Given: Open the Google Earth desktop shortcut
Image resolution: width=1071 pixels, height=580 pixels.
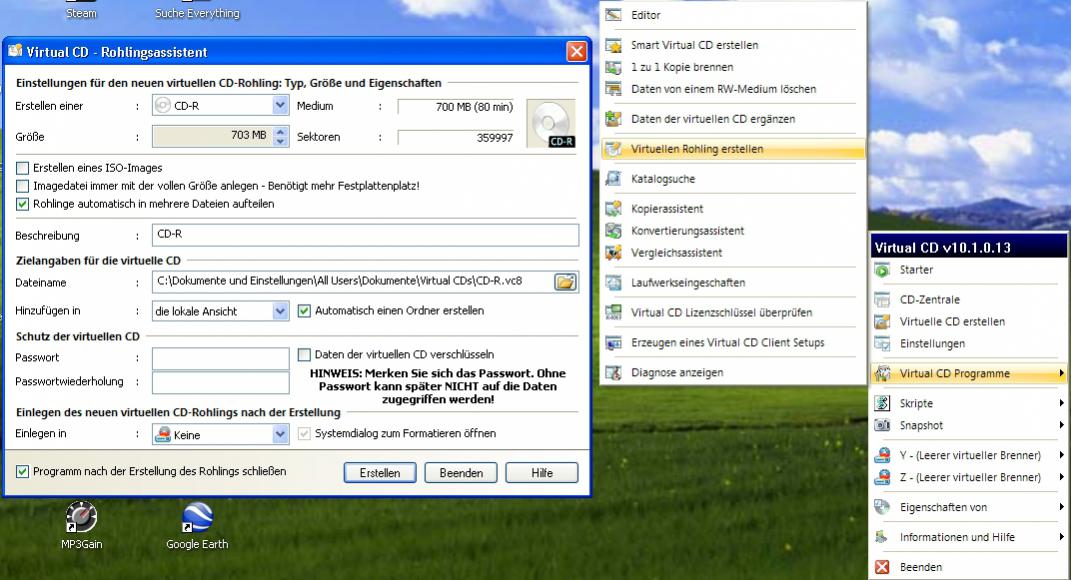Looking at the screenshot, I should [197, 525].
